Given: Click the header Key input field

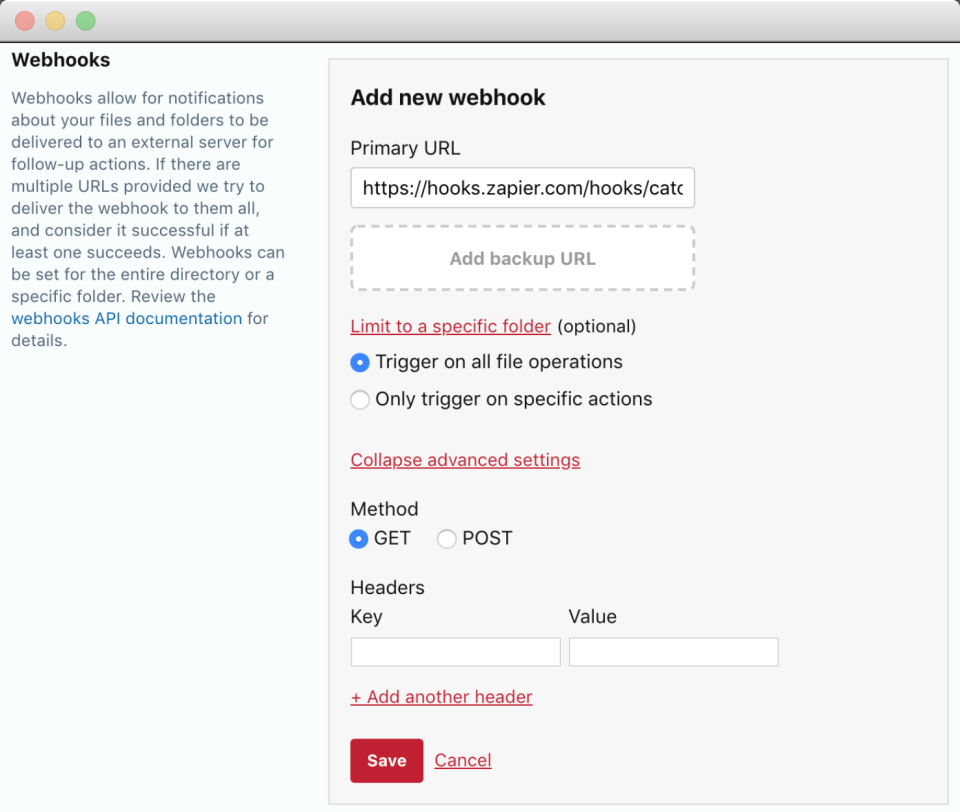Looking at the screenshot, I should (455, 652).
